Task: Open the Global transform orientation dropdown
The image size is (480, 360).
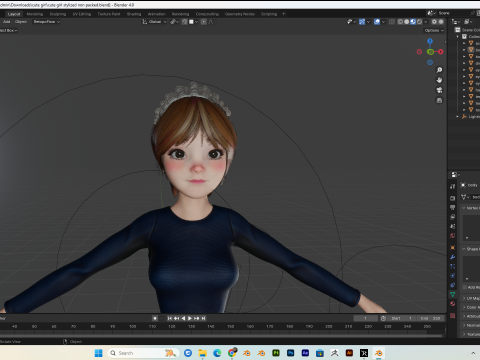Action: (x=155, y=22)
